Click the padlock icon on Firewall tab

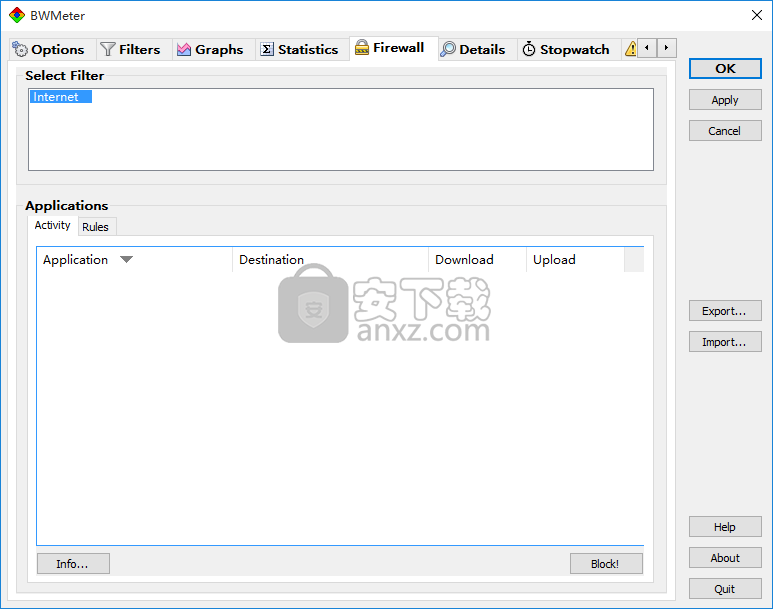(x=362, y=47)
